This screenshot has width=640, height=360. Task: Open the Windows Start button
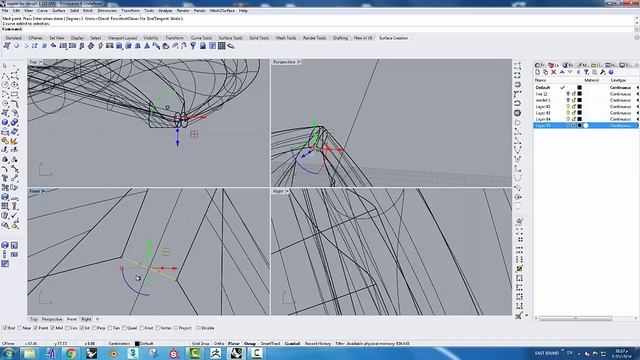(9, 353)
